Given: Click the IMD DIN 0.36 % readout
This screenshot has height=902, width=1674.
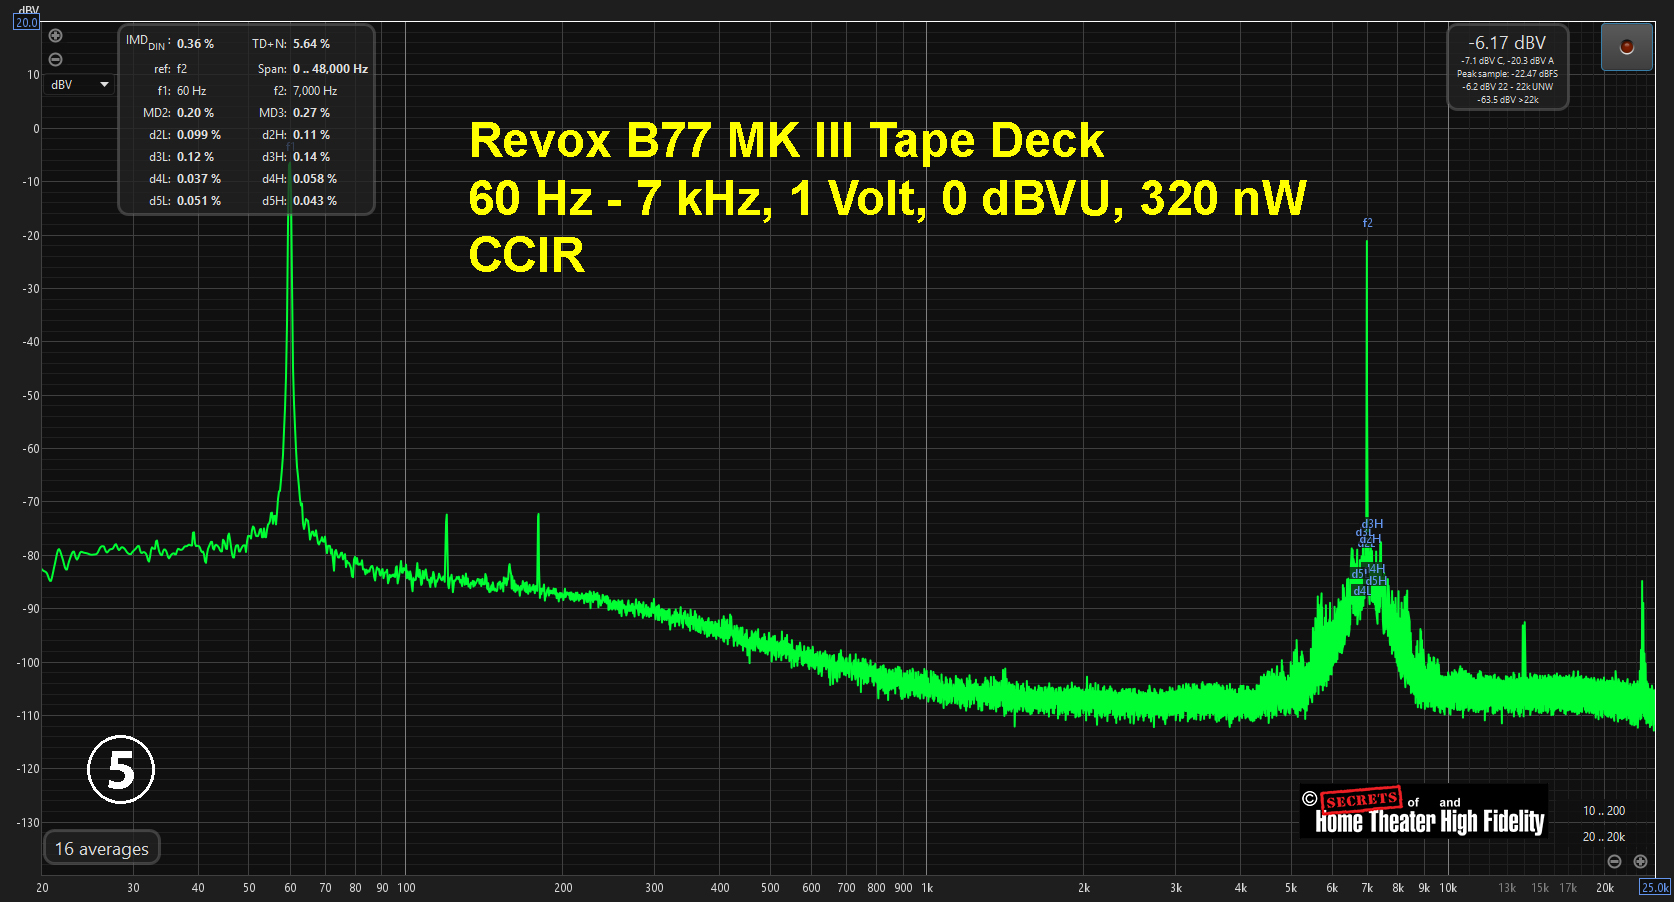Looking at the screenshot, I should click(195, 44).
